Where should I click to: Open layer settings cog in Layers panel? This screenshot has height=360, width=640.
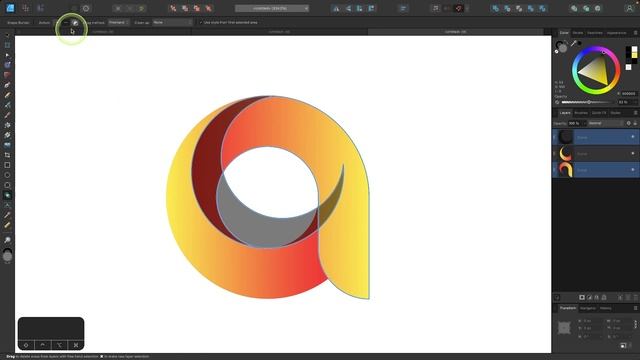point(628,123)
